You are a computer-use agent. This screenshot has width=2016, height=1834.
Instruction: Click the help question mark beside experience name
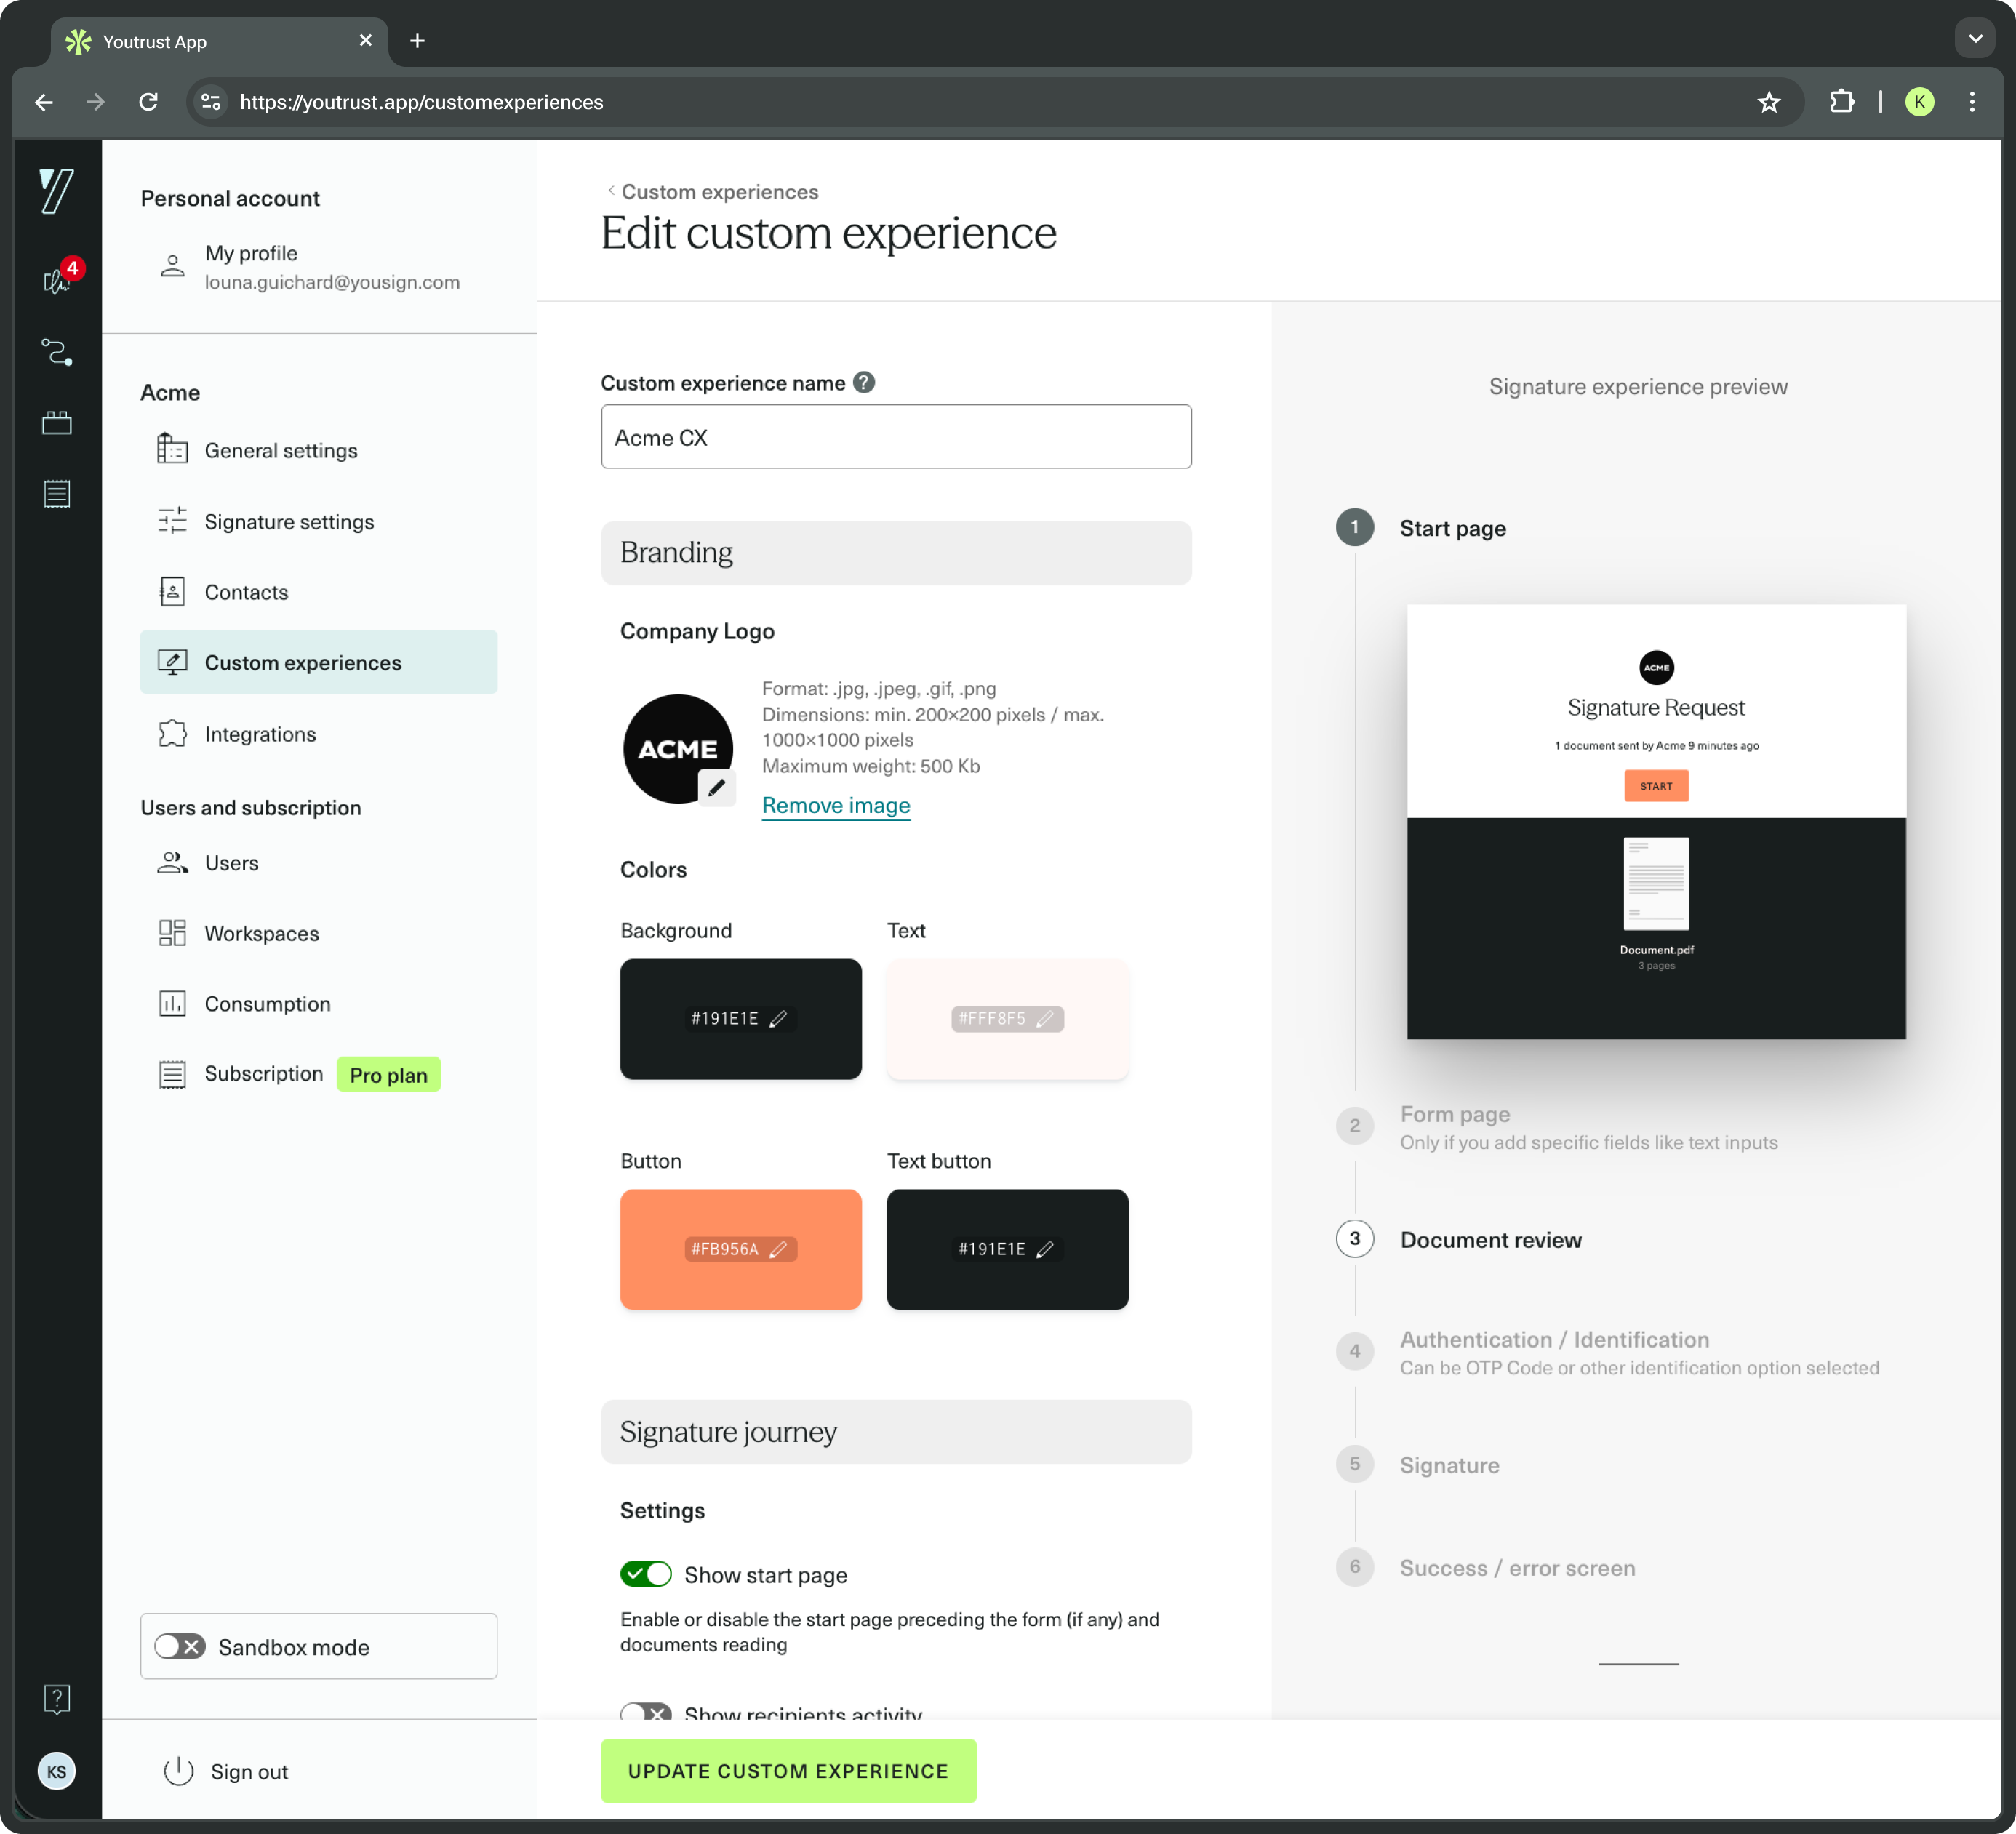point(864,383)
